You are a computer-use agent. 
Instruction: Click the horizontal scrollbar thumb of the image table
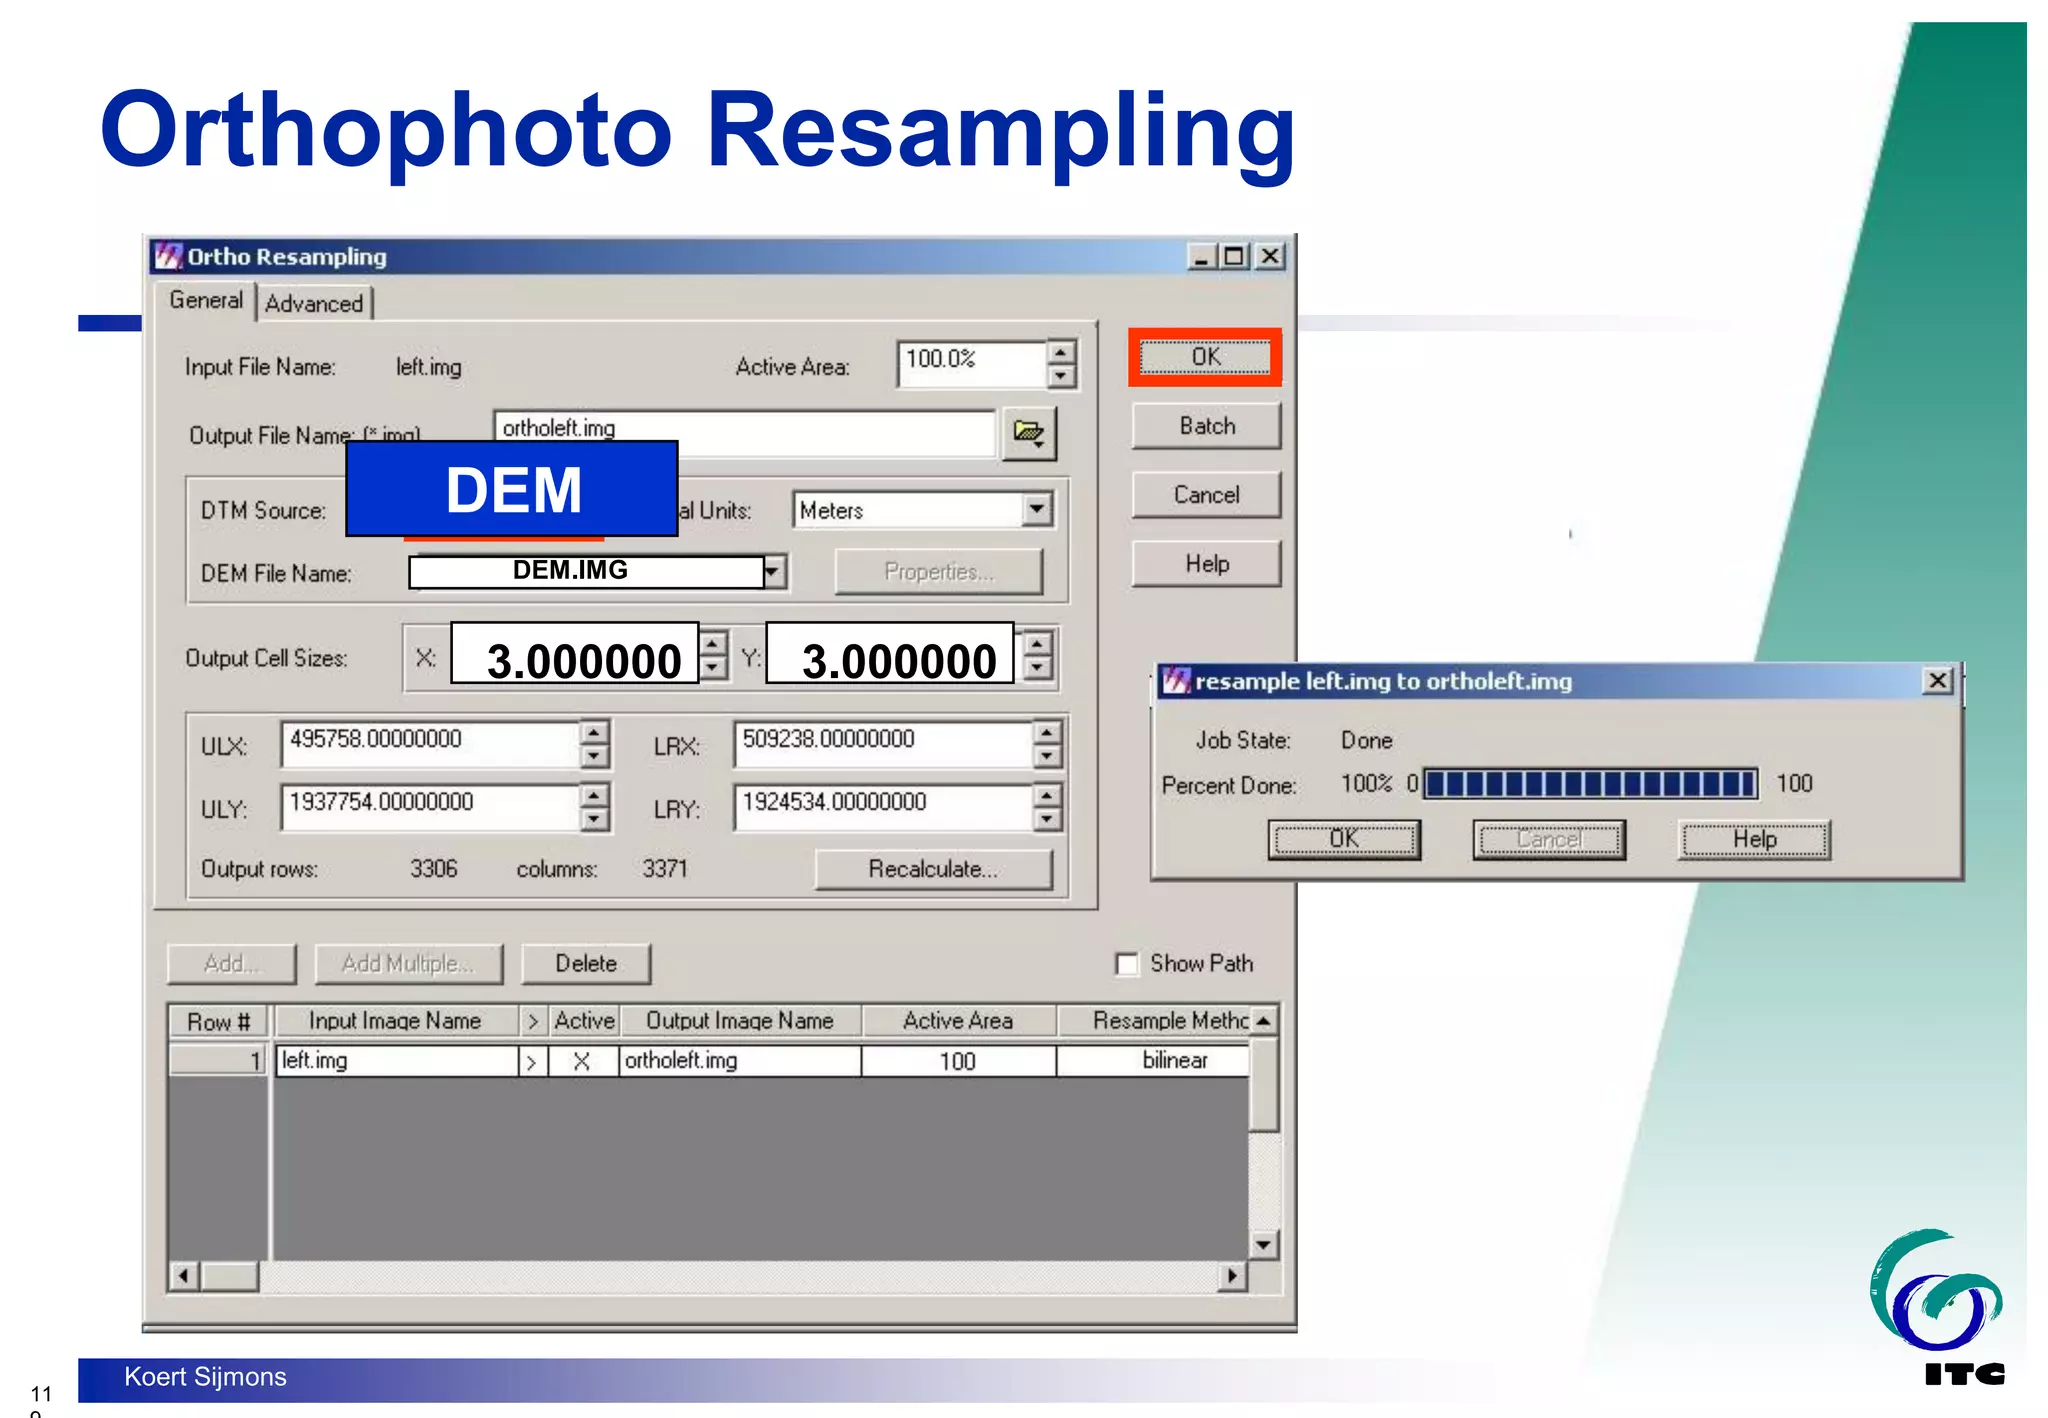[x=230, y=1276]
